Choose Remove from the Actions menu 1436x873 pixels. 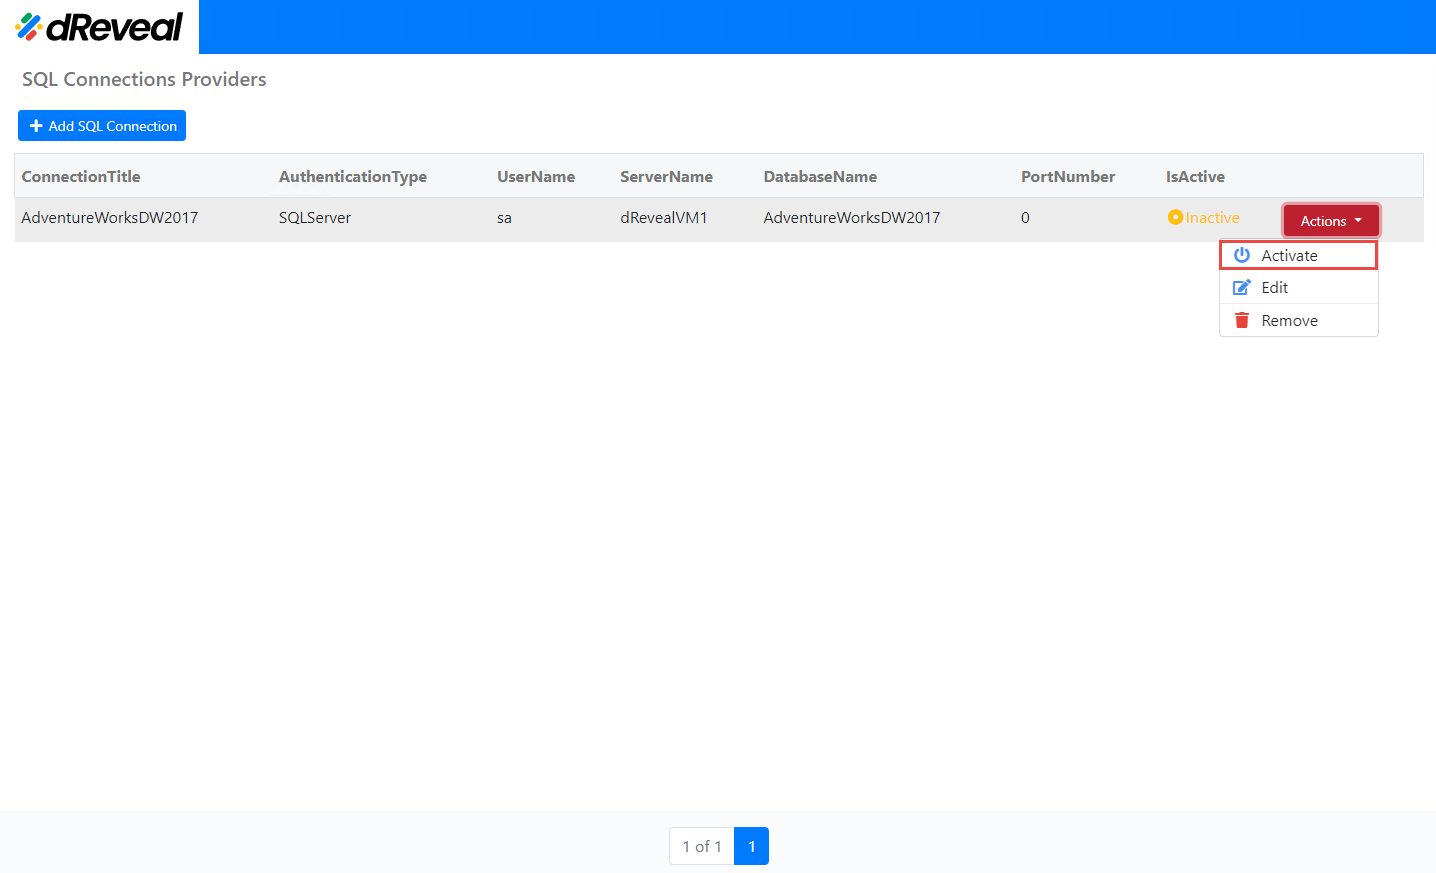(1290, 320)
